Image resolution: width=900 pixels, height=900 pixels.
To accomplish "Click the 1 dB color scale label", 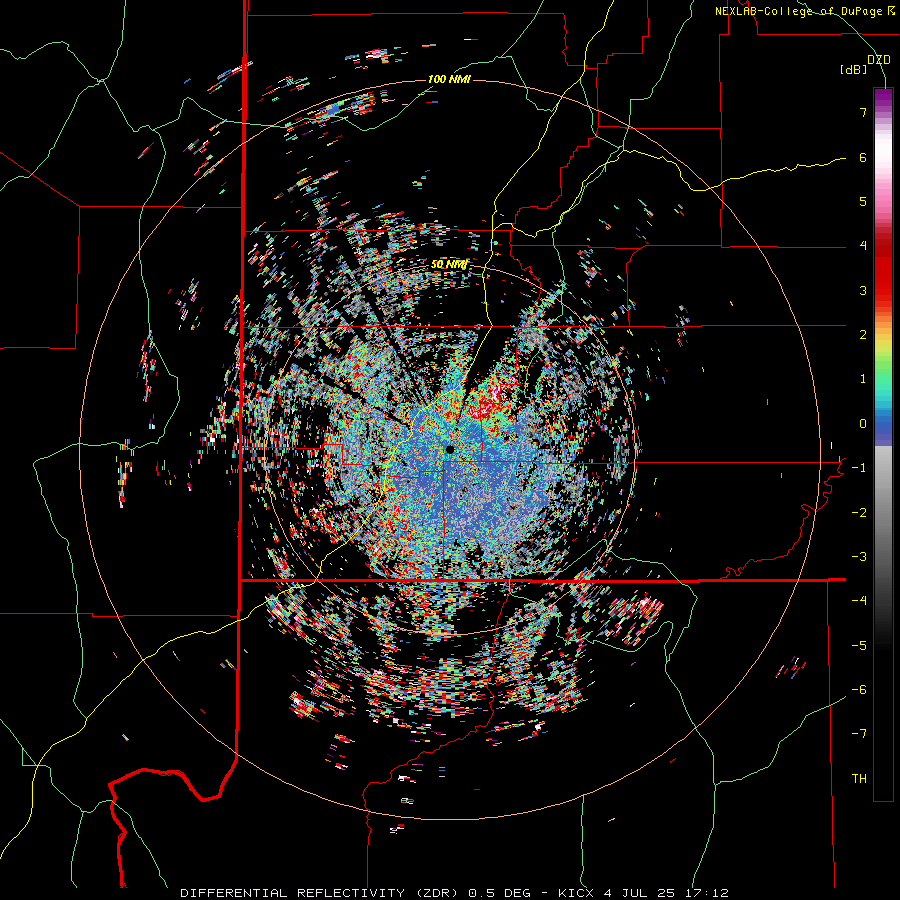I will coord(863,379).
